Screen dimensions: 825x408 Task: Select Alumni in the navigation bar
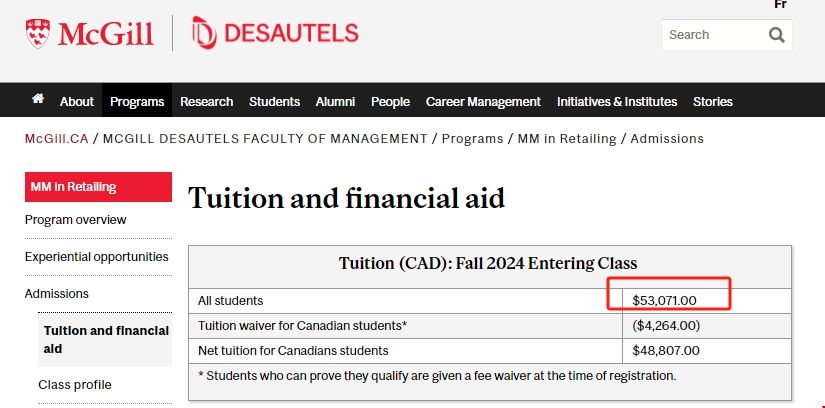(335, 101)
